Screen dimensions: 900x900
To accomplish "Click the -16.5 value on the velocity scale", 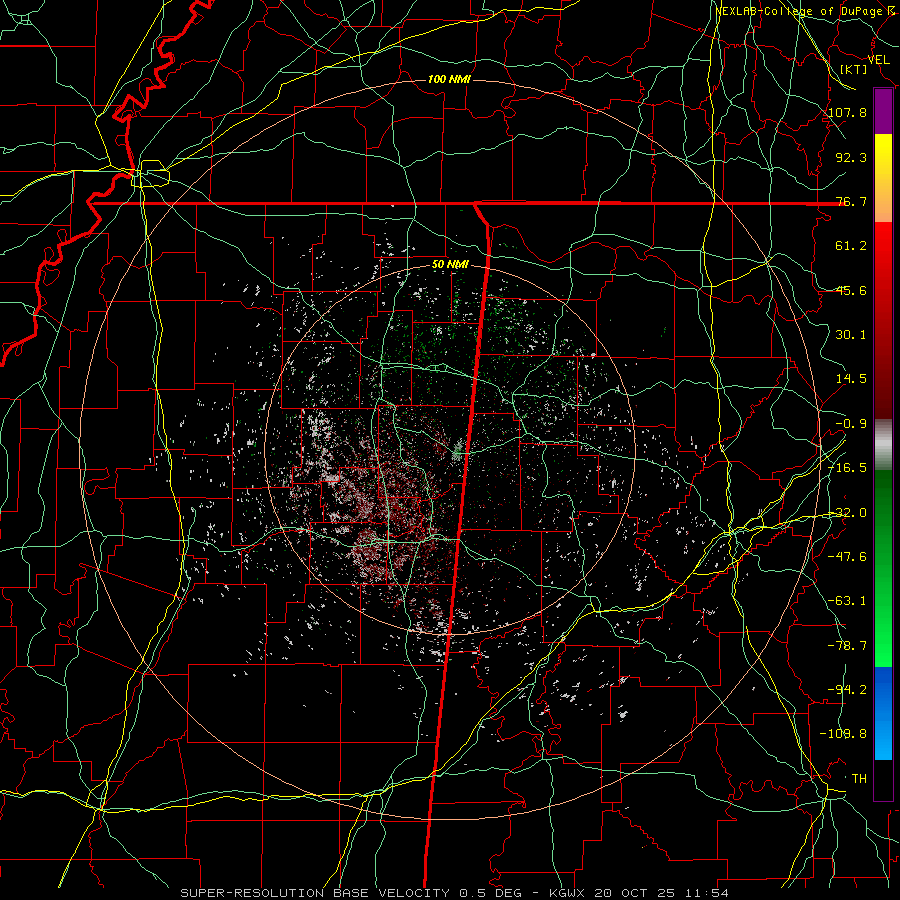I will click(x=847, y=468).
